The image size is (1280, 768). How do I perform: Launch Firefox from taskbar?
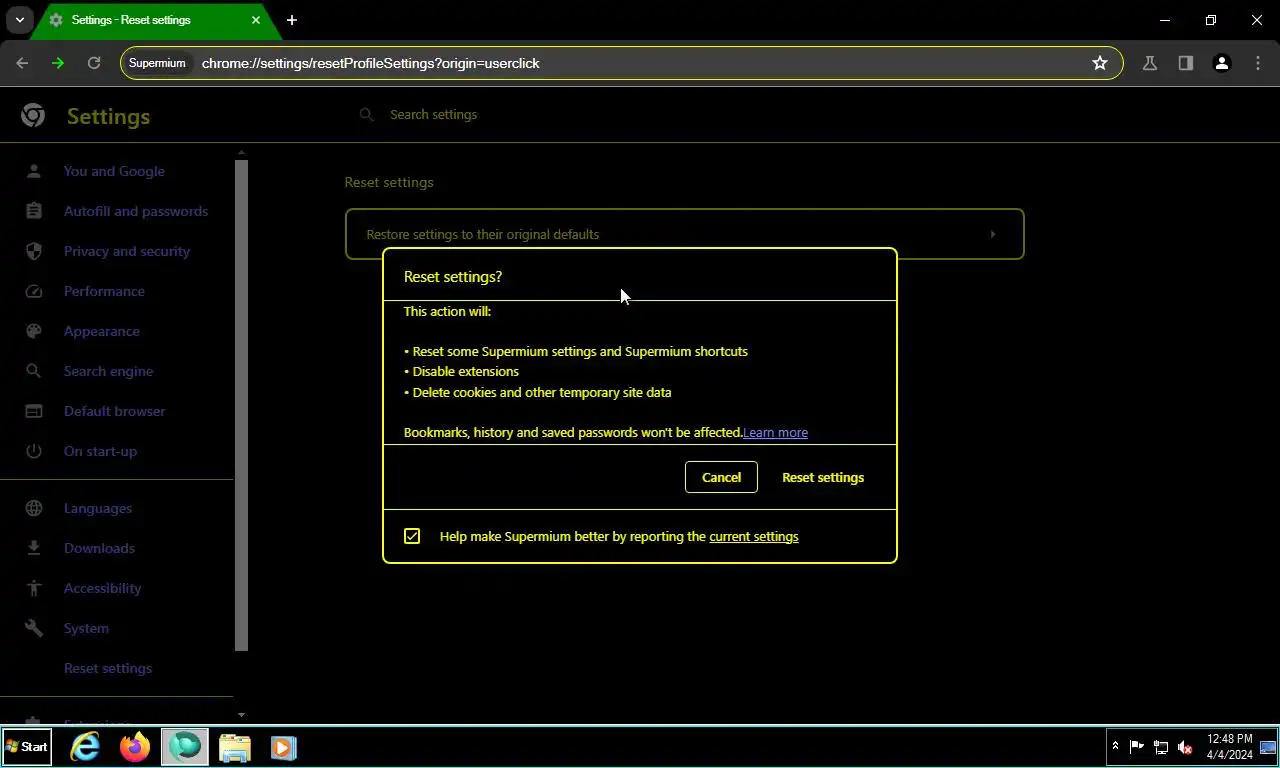(x=135, y=747)
